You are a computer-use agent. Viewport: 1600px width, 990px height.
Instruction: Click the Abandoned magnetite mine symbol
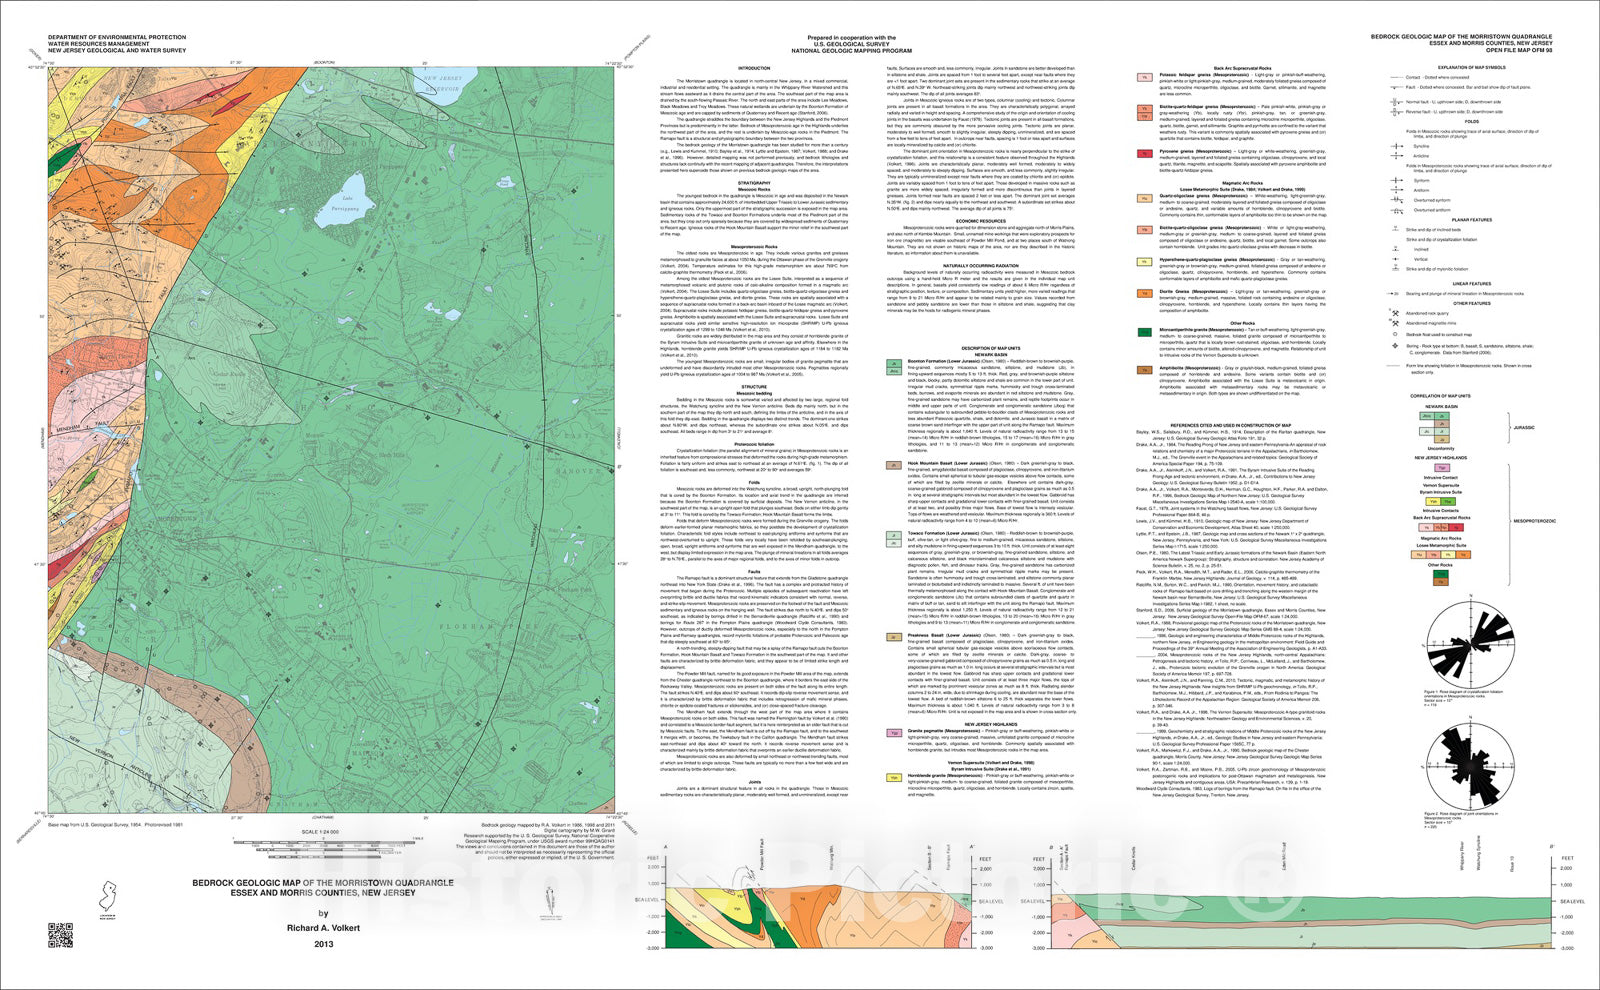[1394, 324]
